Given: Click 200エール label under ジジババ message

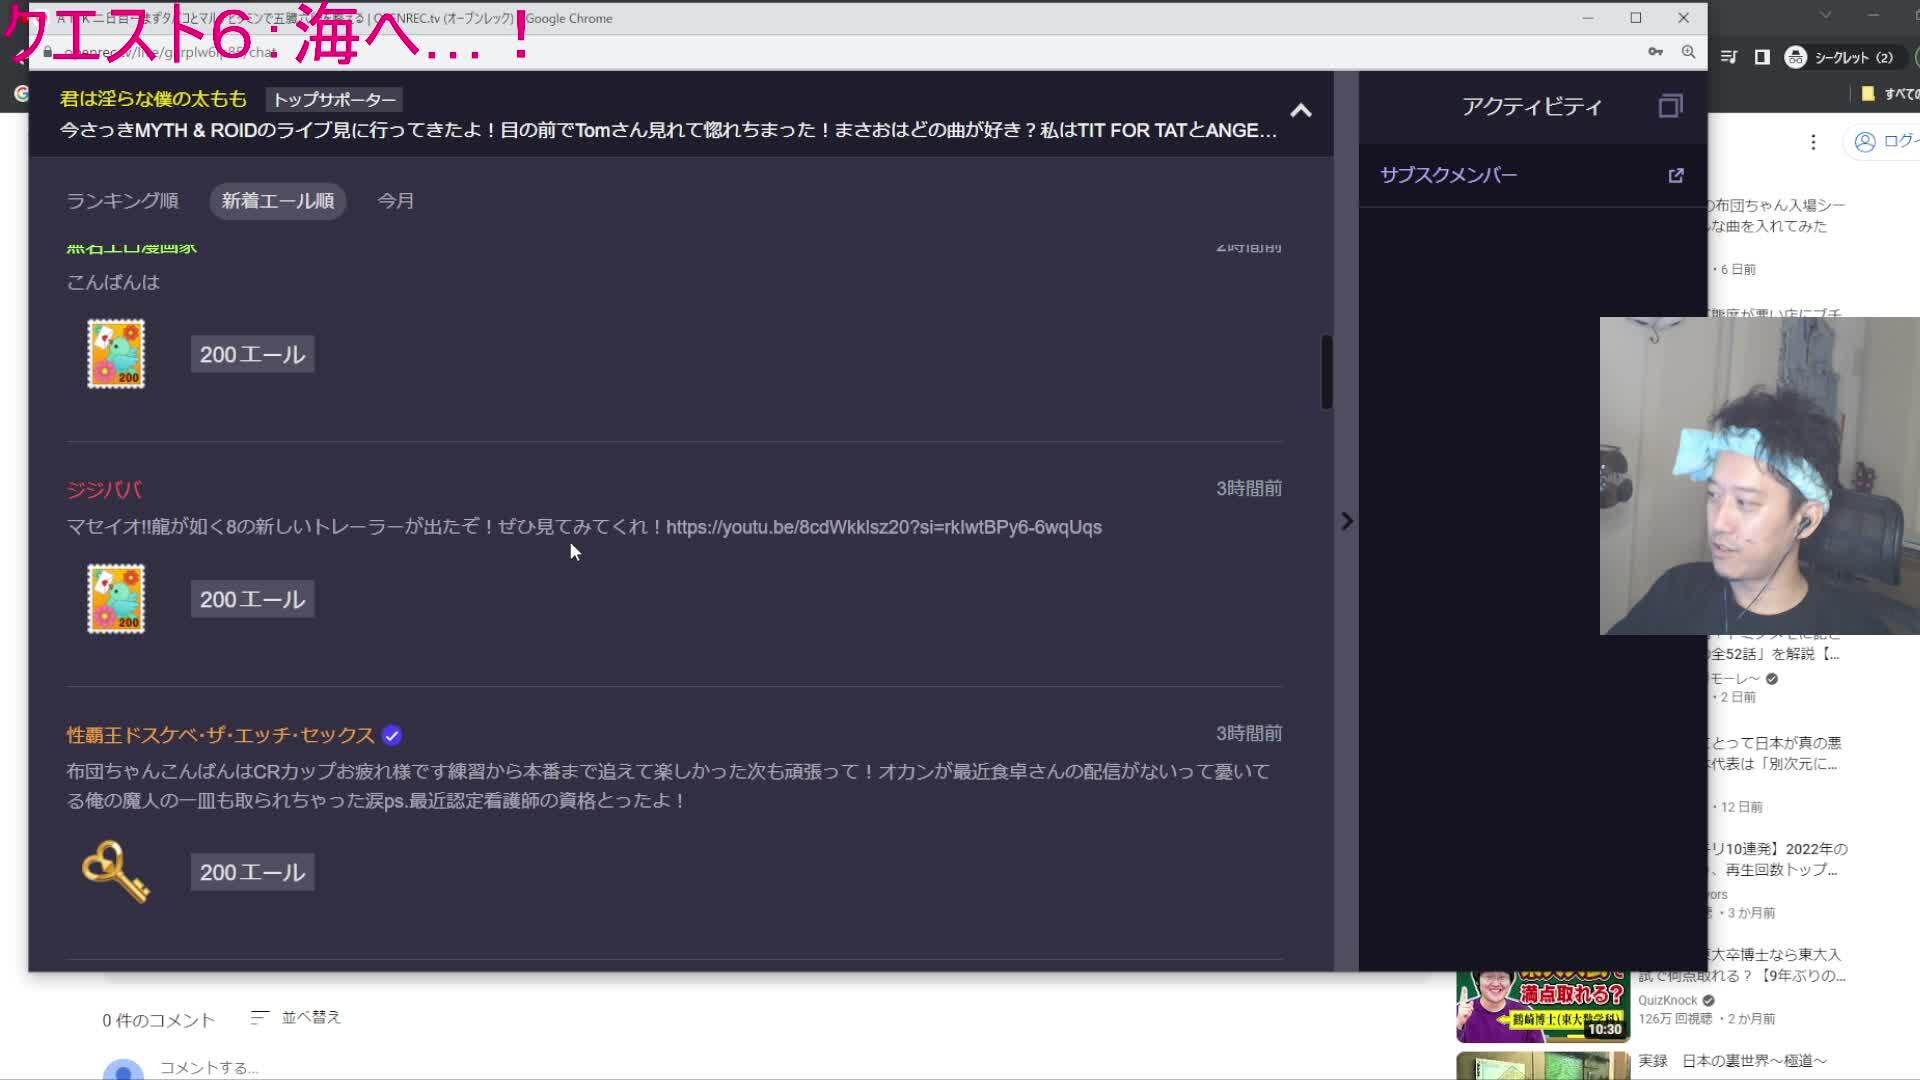Looking at the screenshot, I should [252, 600].
